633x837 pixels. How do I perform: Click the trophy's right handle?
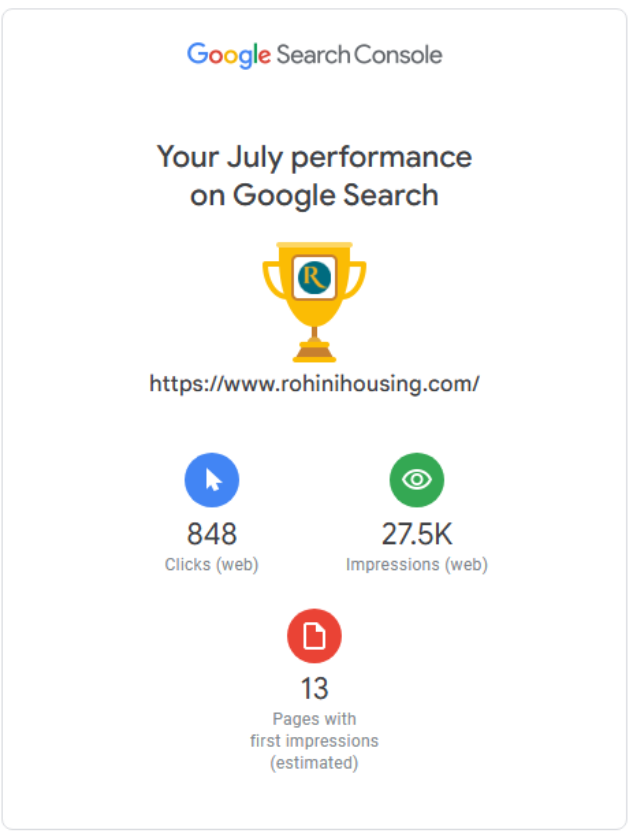pyautogui.click(x=355, y=279)
